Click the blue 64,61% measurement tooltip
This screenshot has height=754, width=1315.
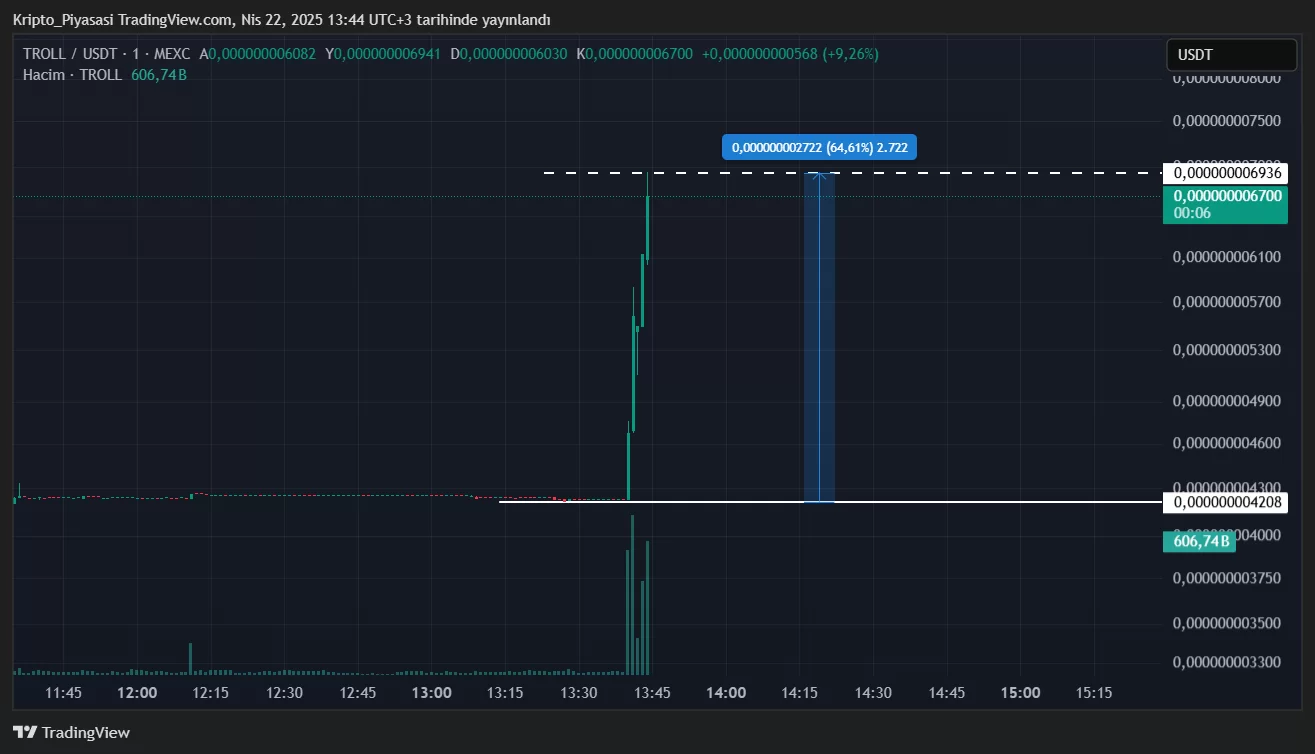(819, 147)
